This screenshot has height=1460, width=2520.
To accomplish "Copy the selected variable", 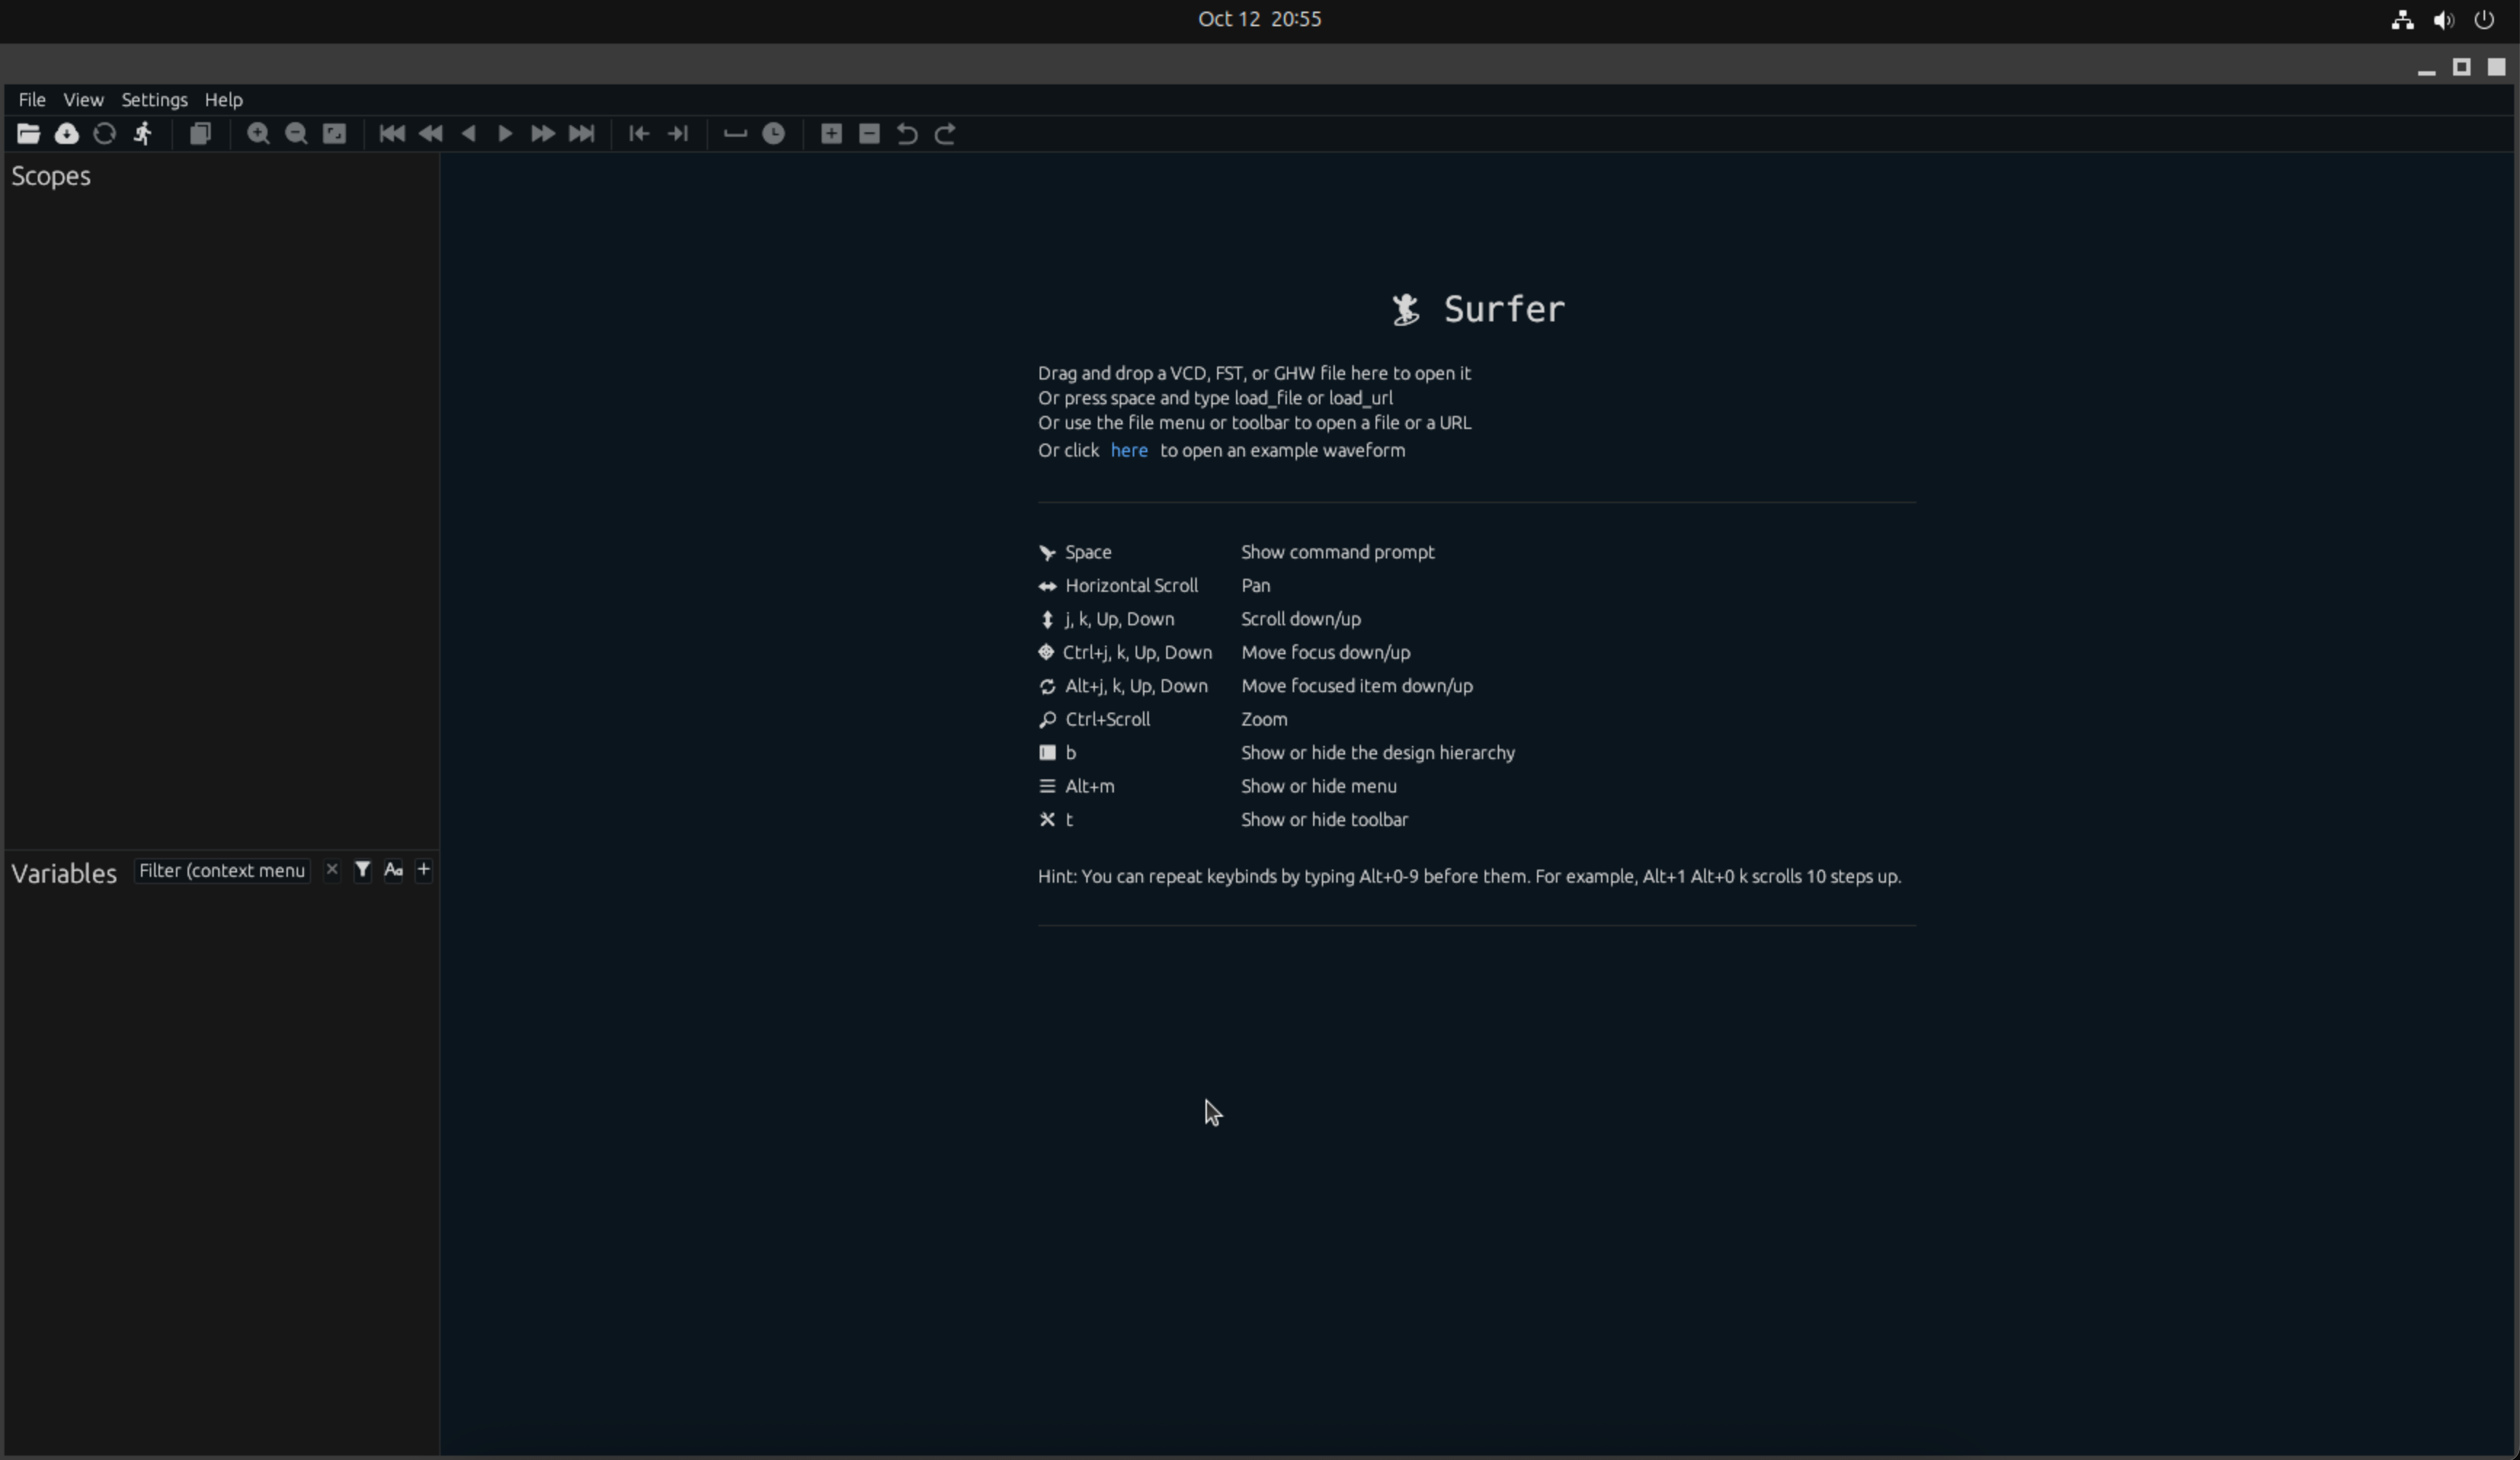I will coord(201,134).
